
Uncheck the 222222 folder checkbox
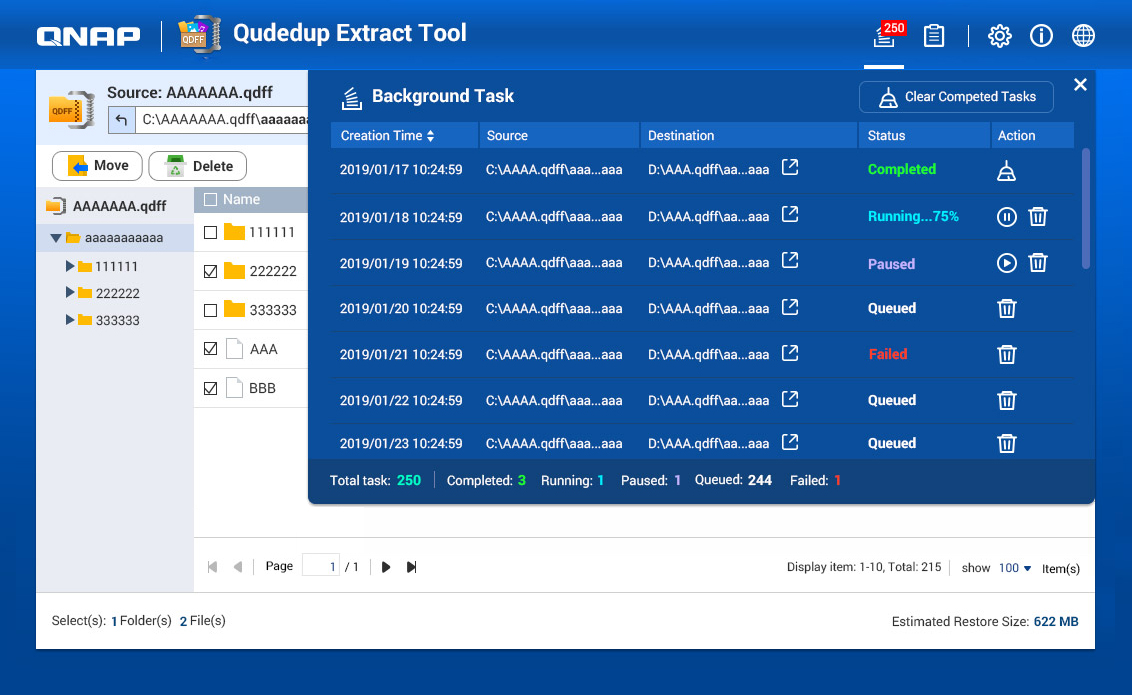click(x=211, y=271)
